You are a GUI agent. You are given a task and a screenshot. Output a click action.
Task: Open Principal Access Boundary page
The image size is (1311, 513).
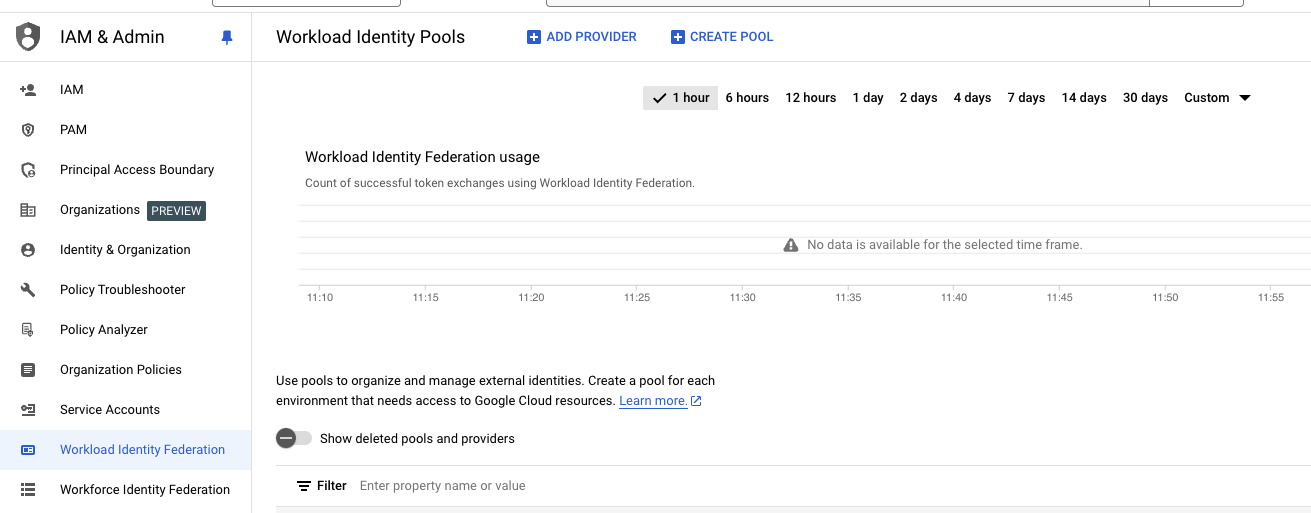pos(137,170)
